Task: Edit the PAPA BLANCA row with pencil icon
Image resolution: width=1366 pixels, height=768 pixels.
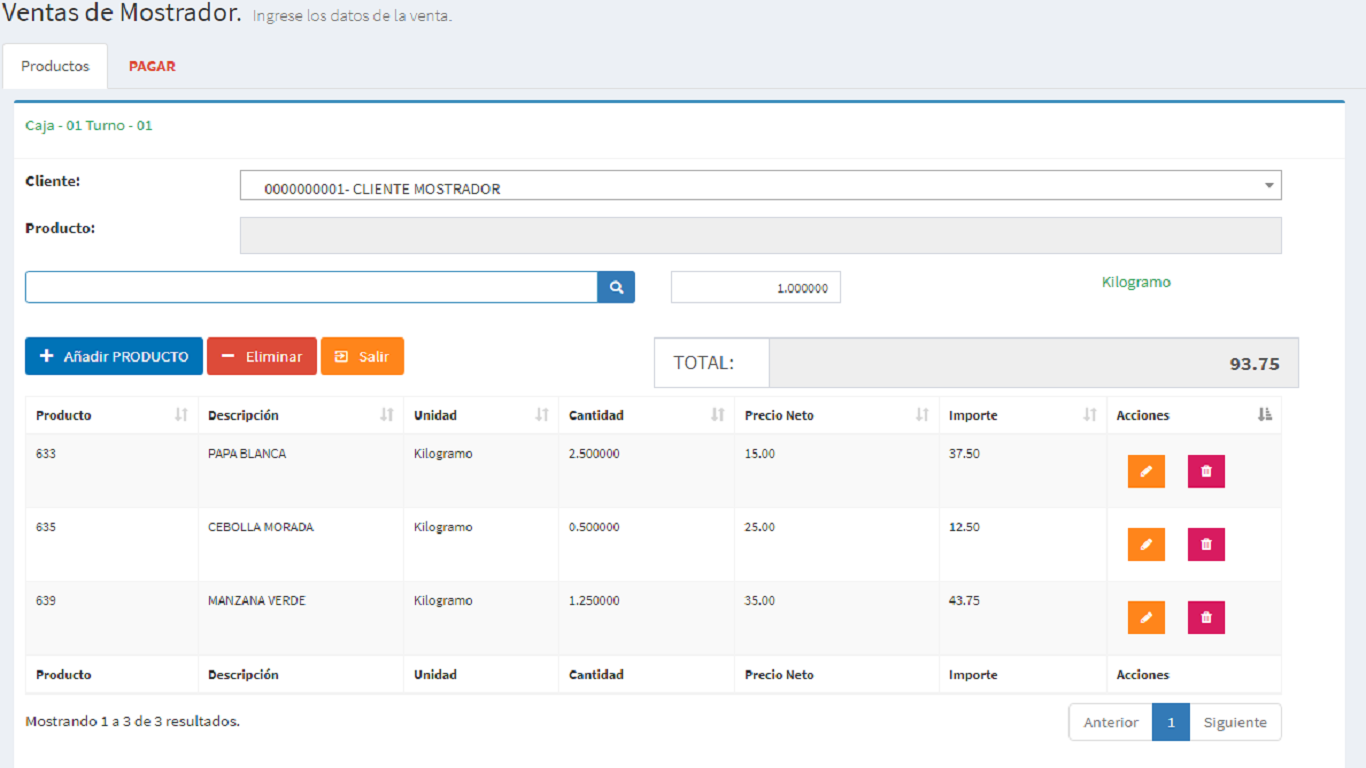Action: pos(1146,471)
